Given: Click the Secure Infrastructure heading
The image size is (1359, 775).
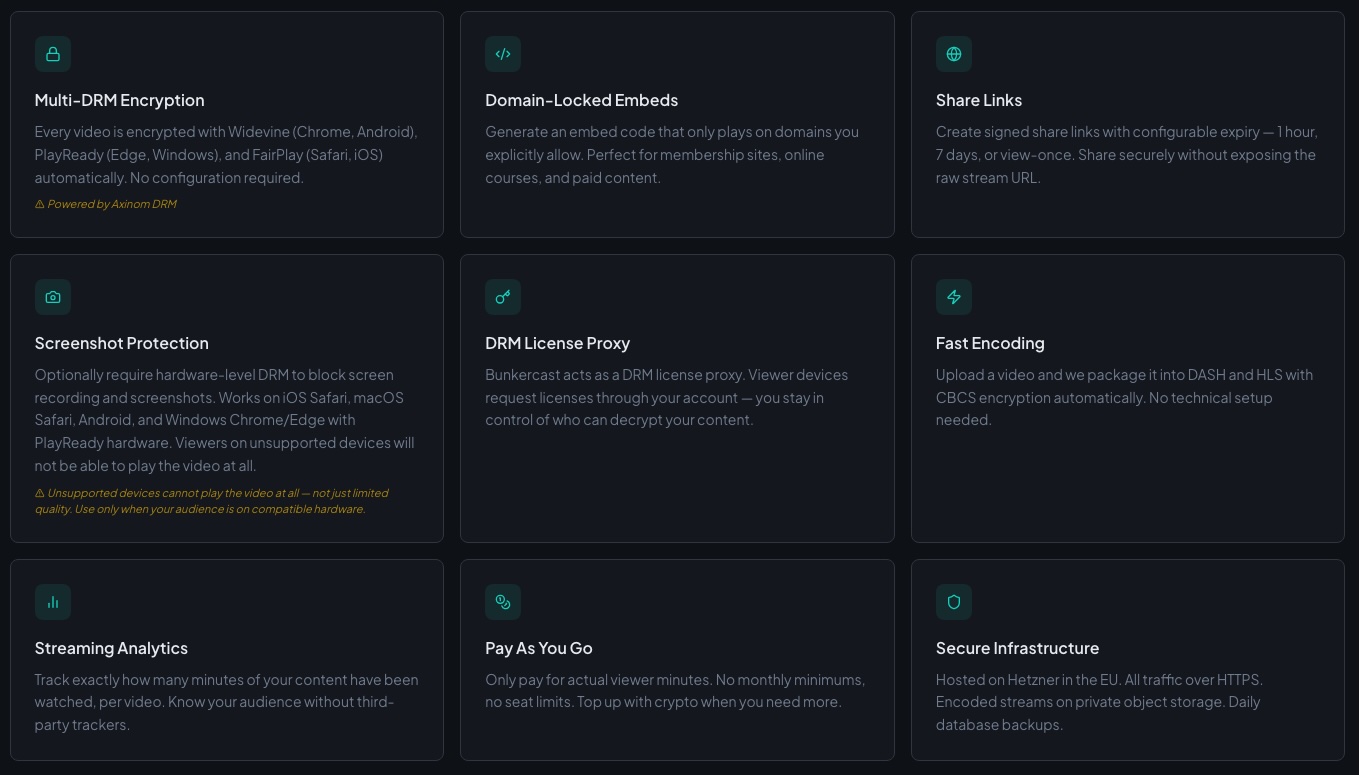Looking at the screenshot, I should click(x=1017, y=648).
